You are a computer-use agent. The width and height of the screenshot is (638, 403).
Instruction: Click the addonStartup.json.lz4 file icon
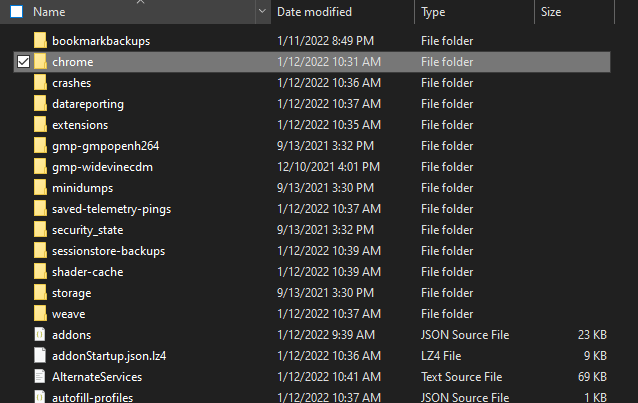coord(40,356)
